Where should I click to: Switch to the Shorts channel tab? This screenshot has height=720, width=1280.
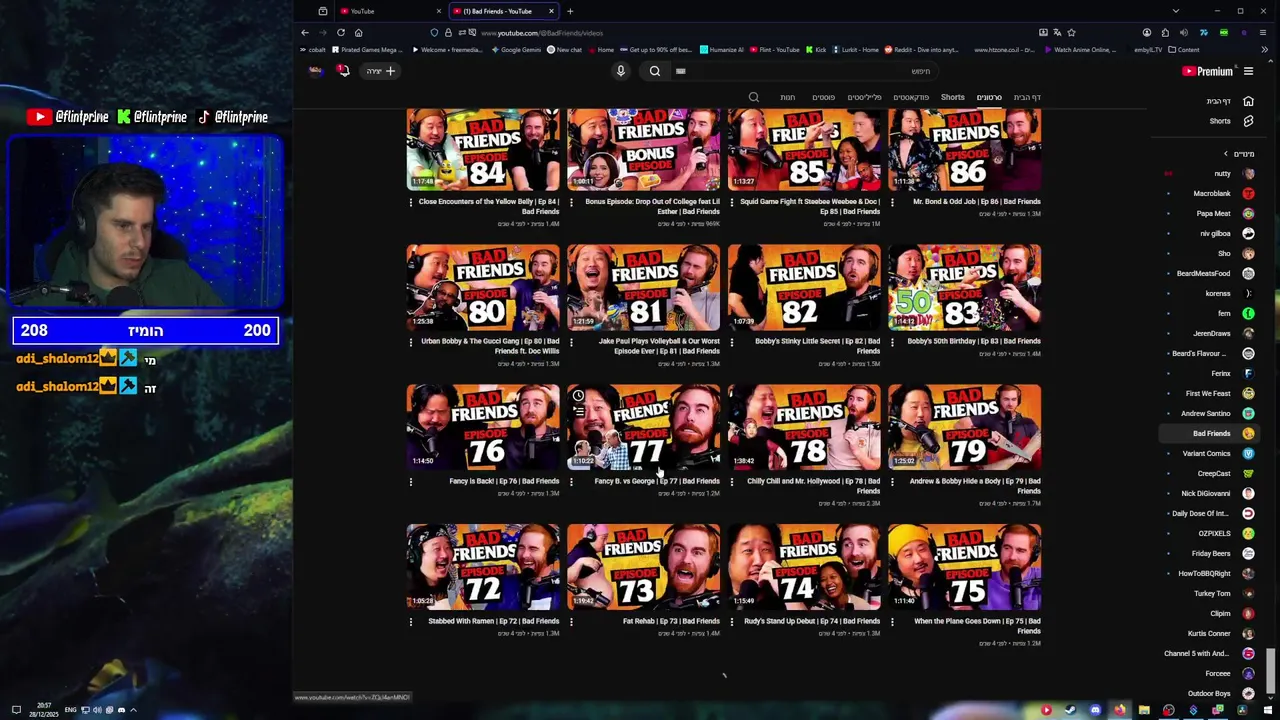click(953, 97)
